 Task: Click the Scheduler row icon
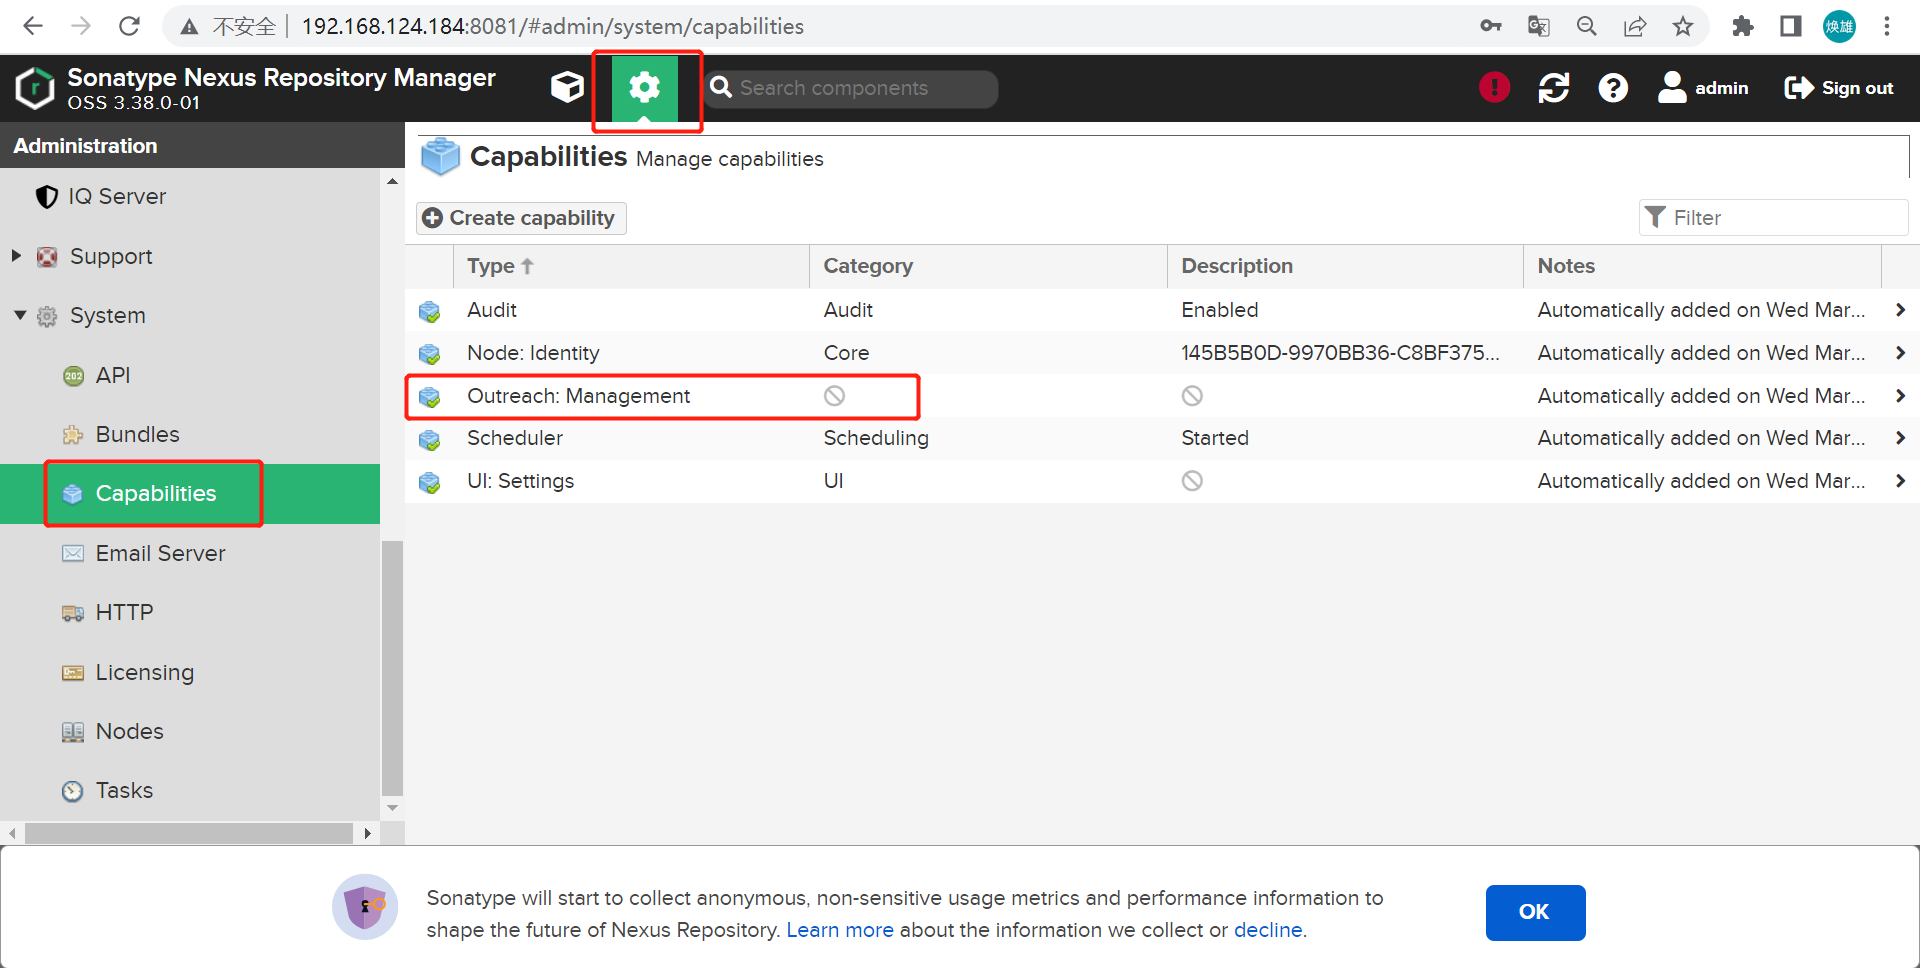pos(430,439)
